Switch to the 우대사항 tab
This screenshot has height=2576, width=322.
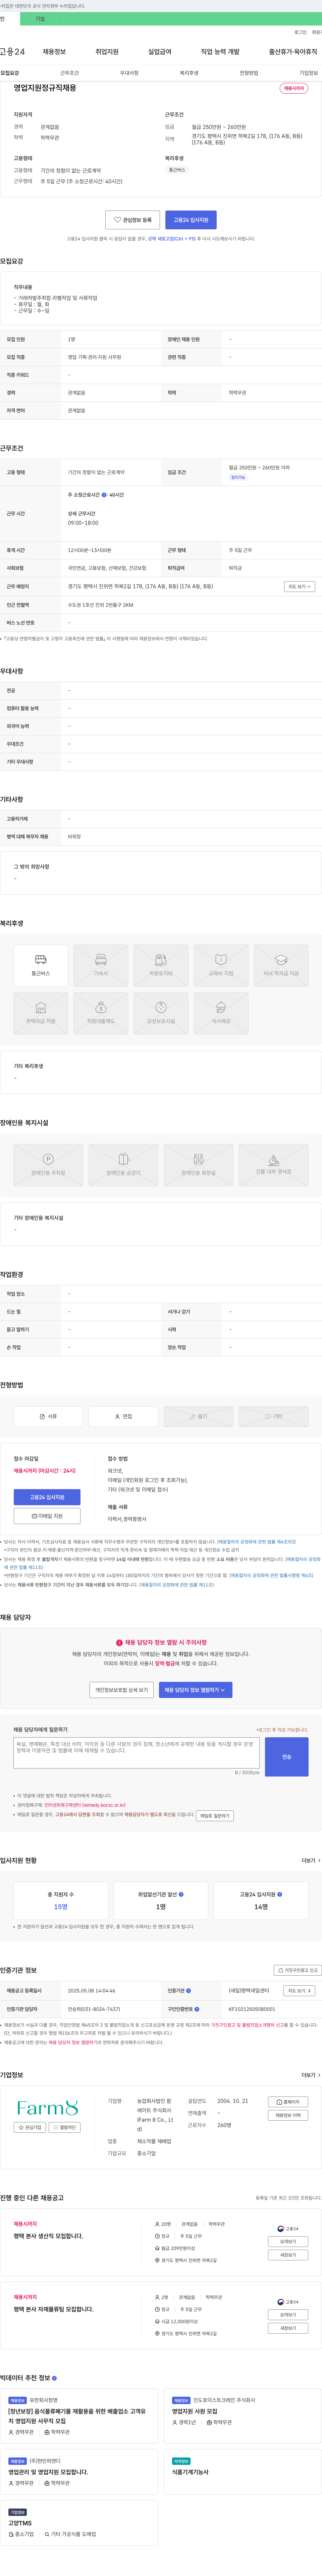(129, 73)
